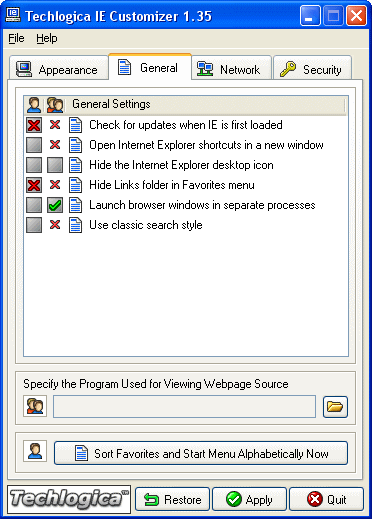Click the folder browse icon for source viewer
Image resolution: width=372 pixels, height=519 pixels.
[335, 407]
